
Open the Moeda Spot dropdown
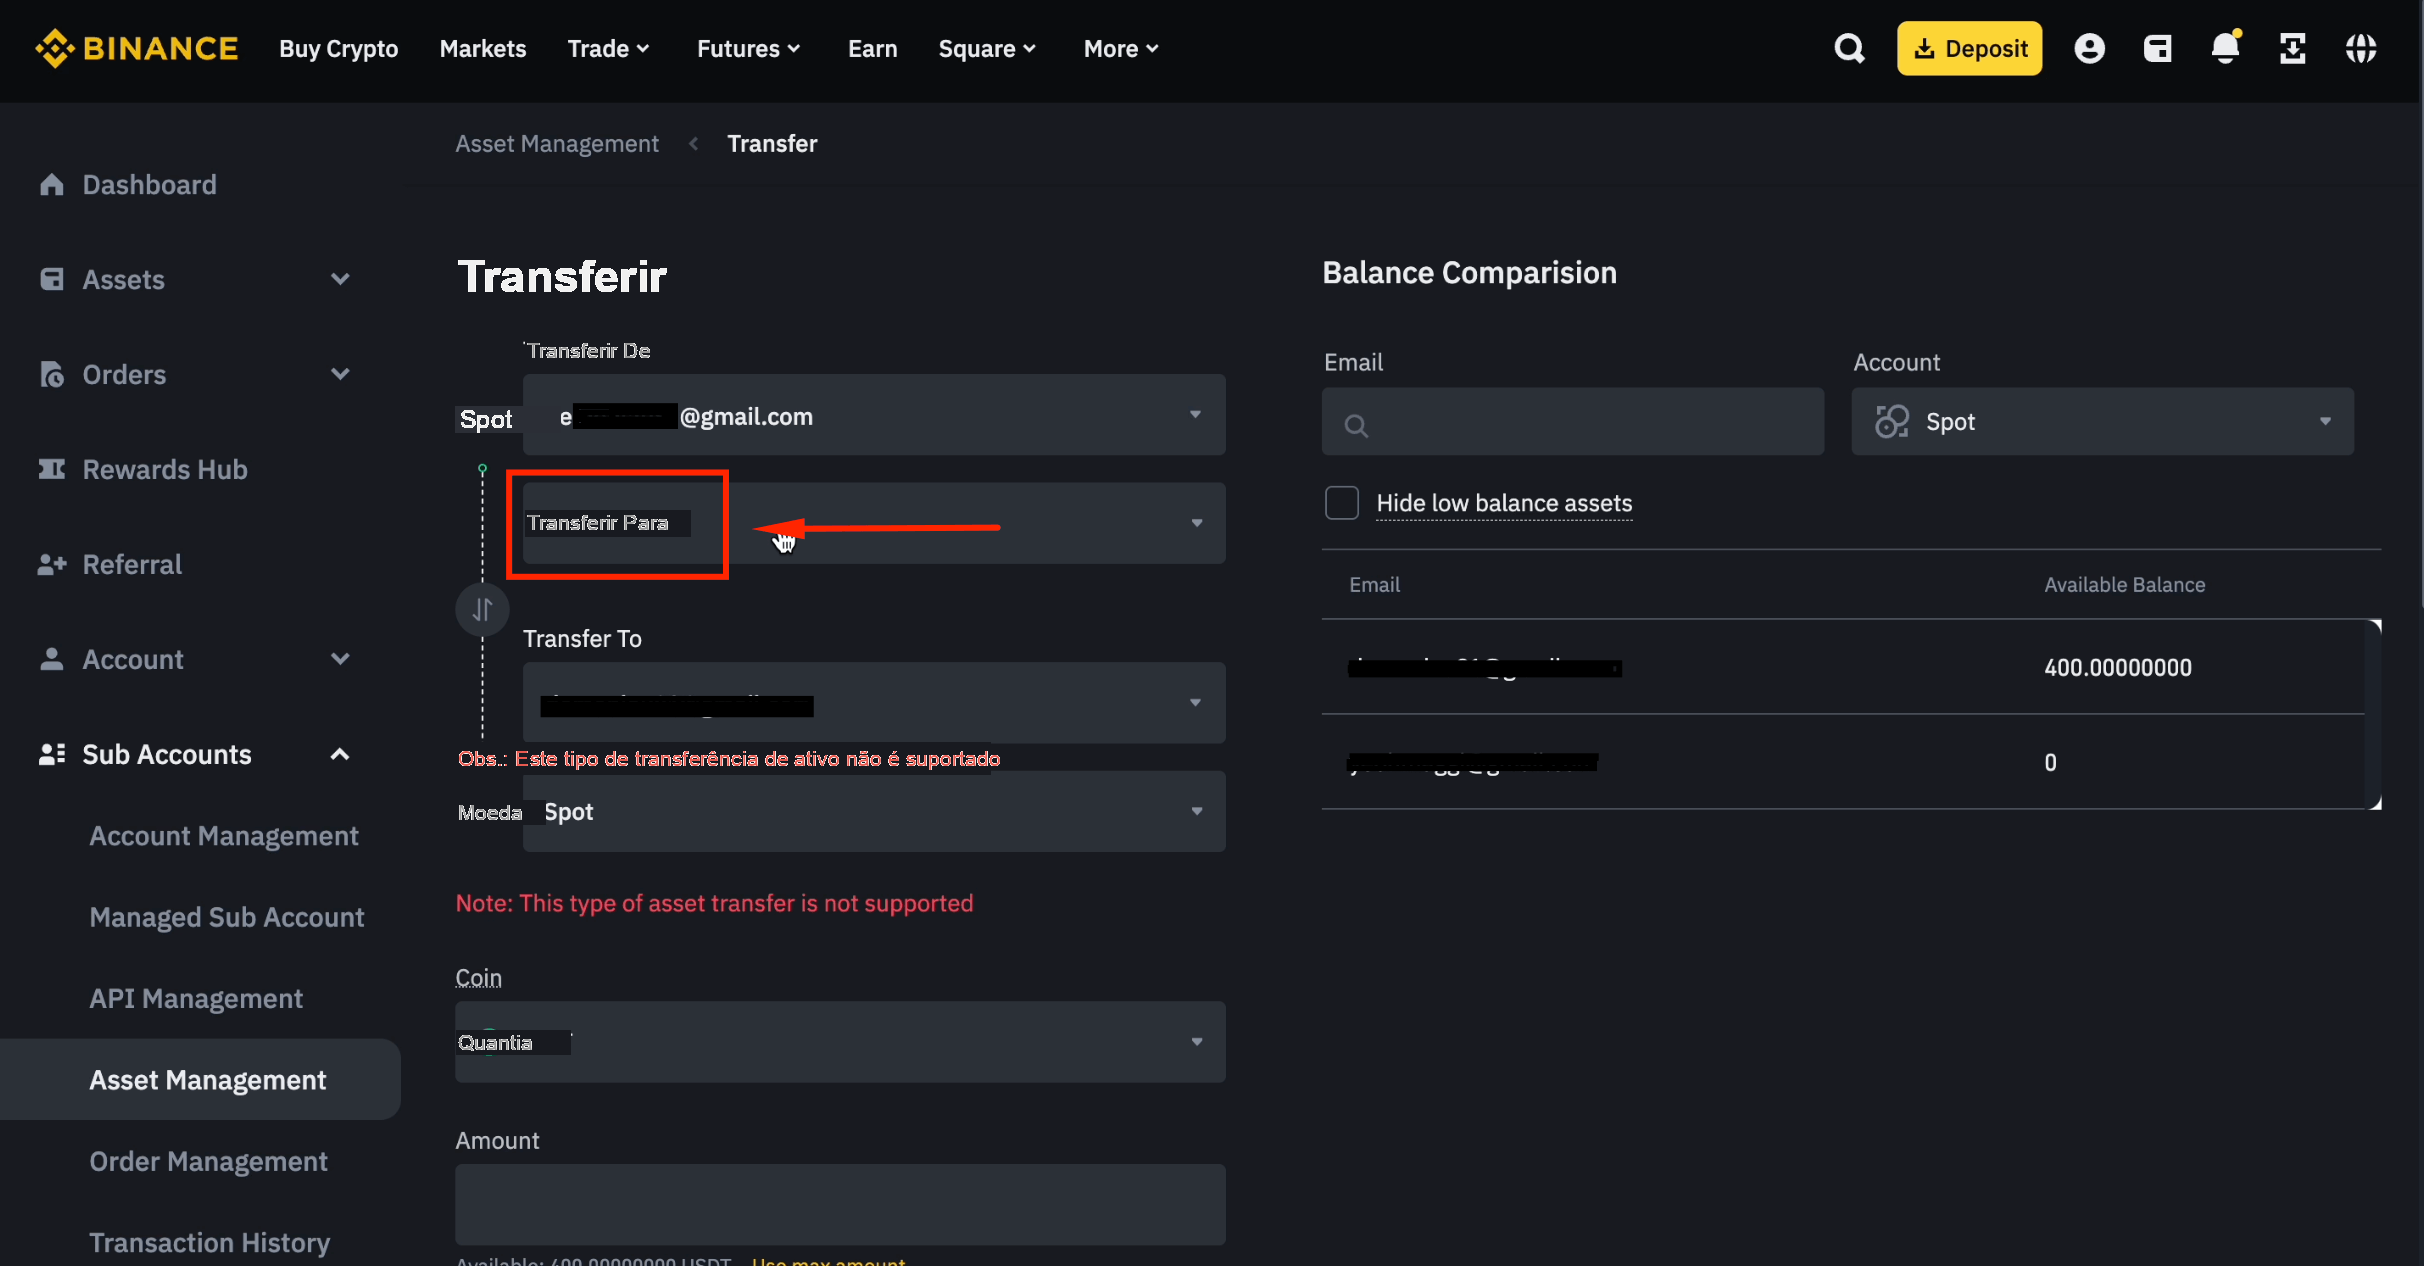point(874,811)
